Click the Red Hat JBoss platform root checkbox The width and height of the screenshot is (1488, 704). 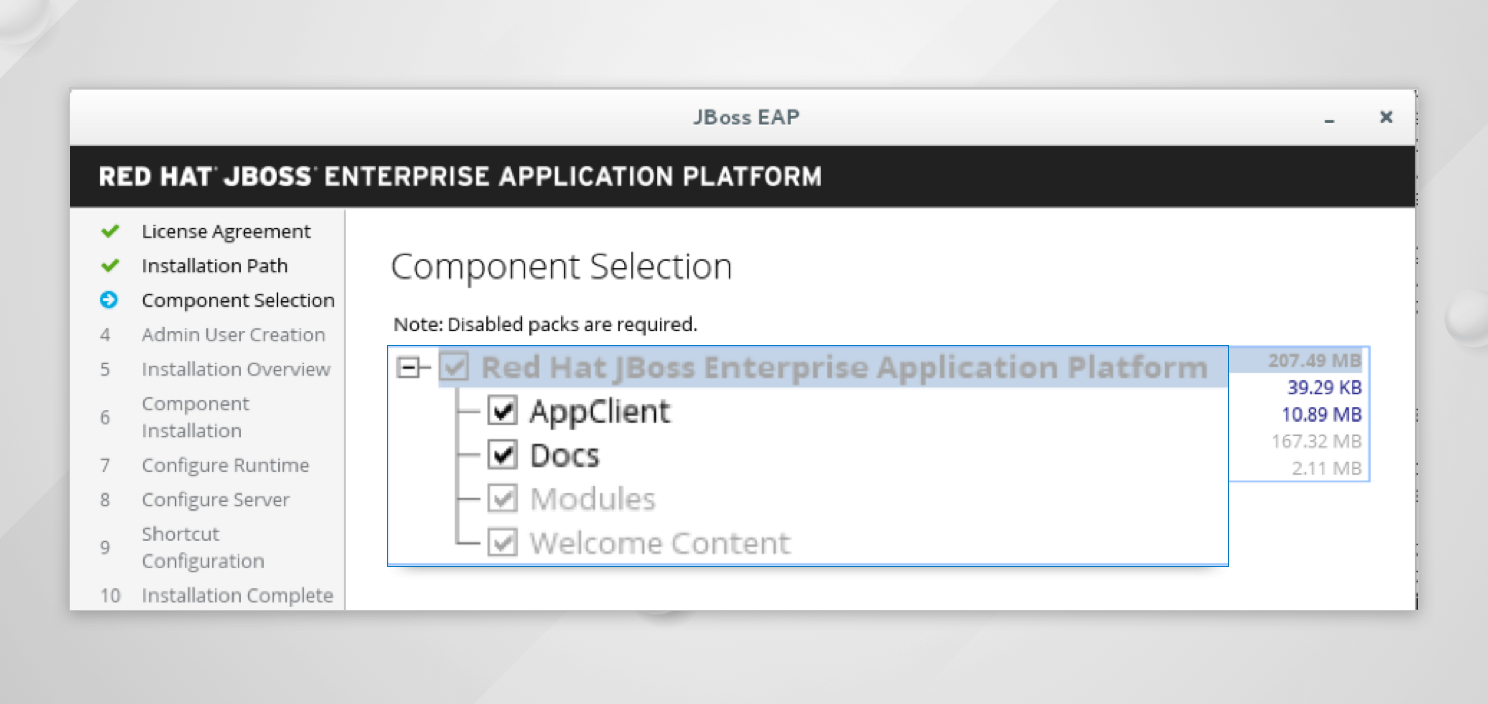click(455, 367)
